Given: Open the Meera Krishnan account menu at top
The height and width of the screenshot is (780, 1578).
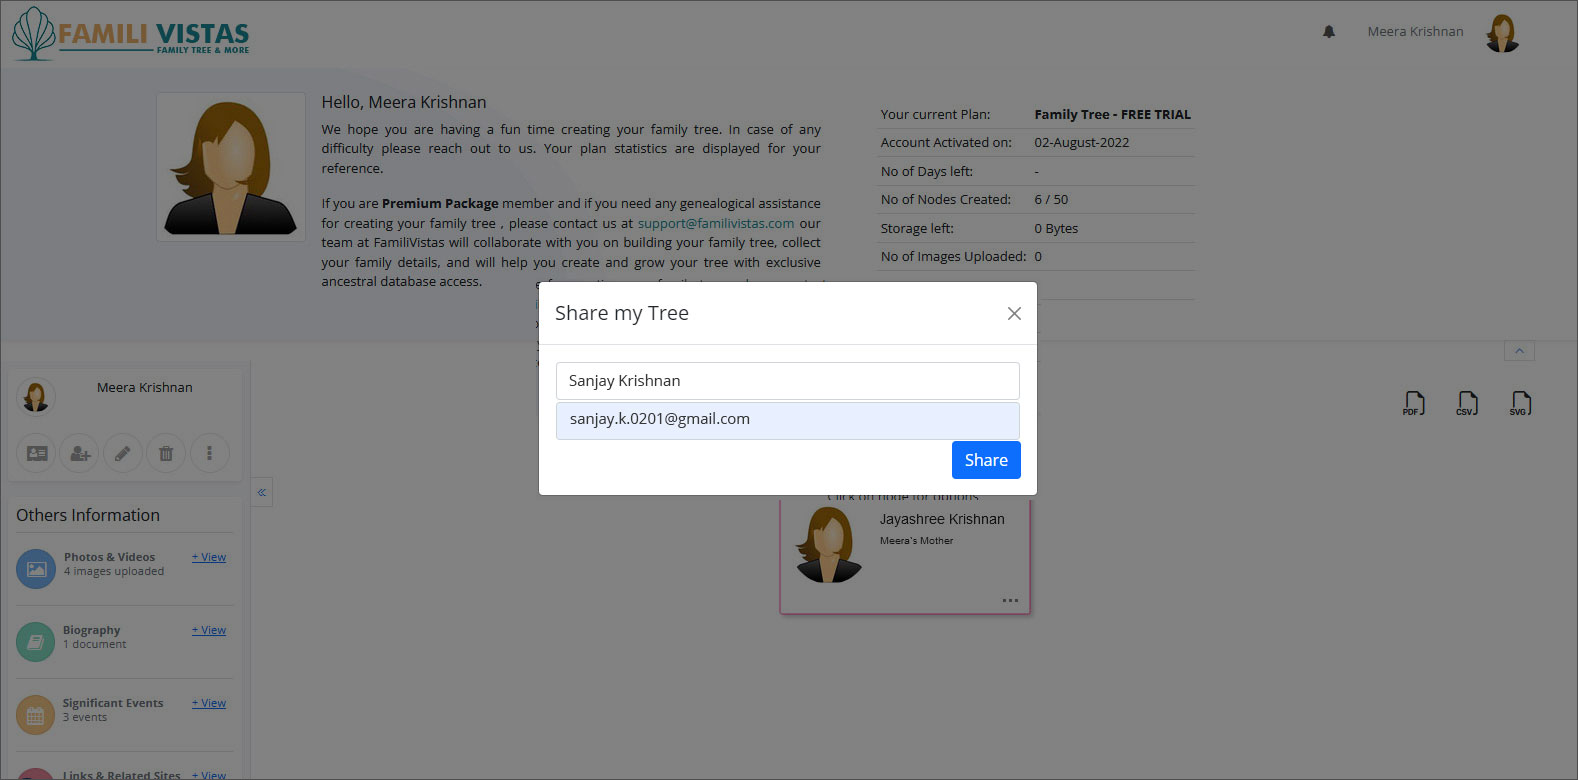Looking at the screenshot, I should (x=1415, y=32).
